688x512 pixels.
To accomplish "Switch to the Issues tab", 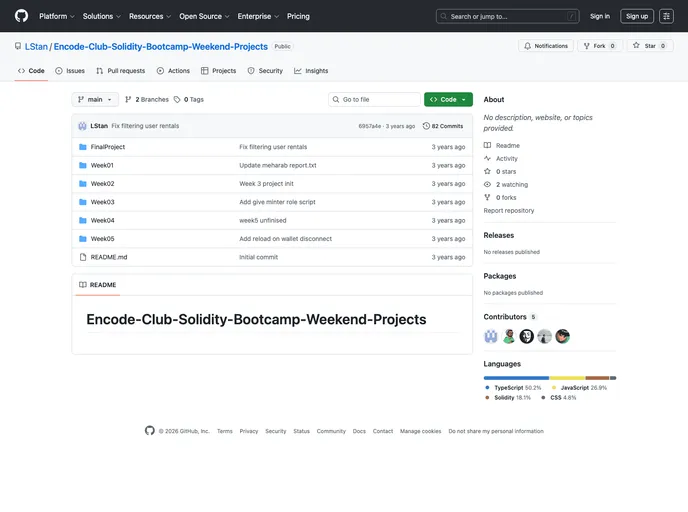I will click(70, 71).
